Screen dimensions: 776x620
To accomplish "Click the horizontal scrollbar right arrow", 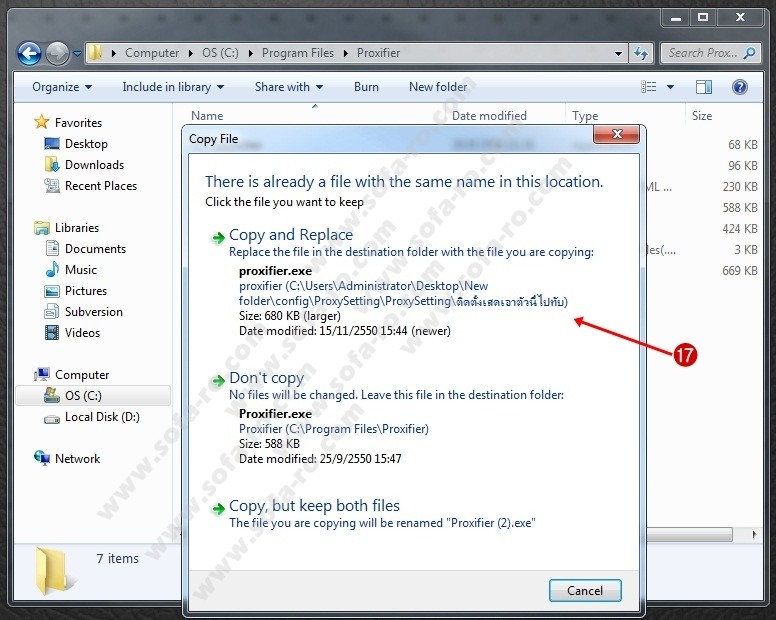I will [754, 534].
